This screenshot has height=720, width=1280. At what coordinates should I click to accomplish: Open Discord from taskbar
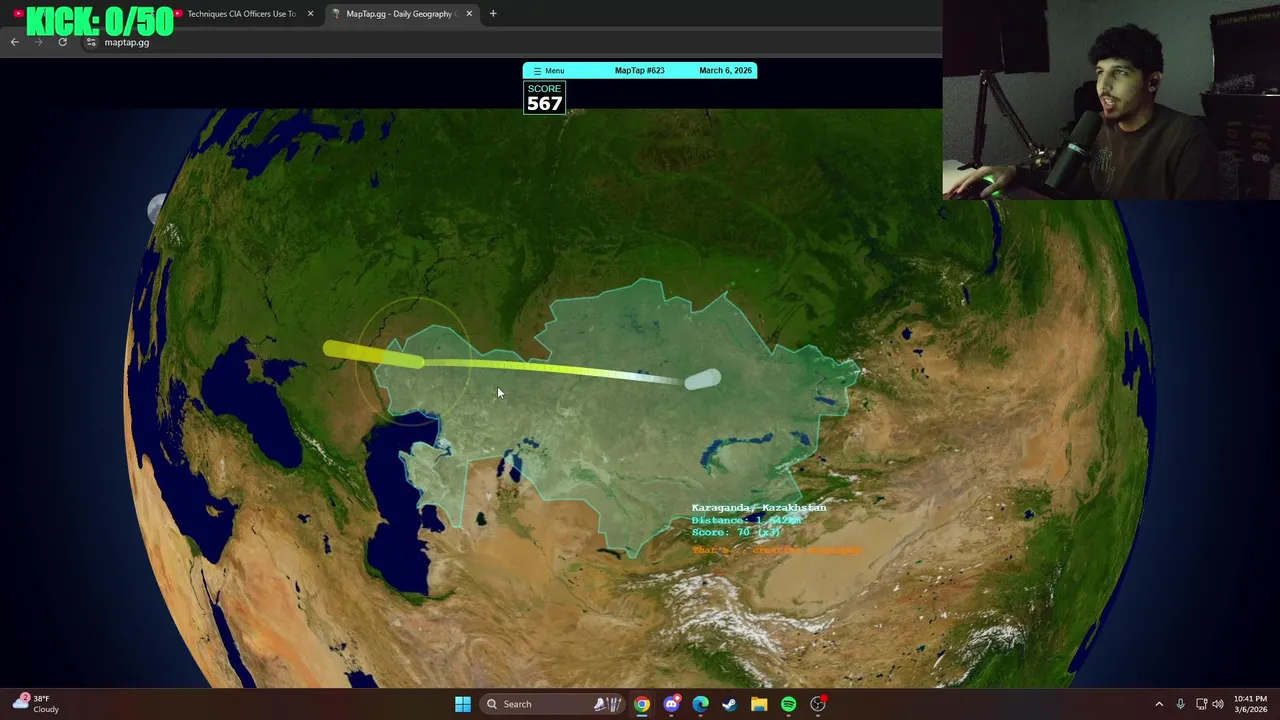click(x=671, y=704)
